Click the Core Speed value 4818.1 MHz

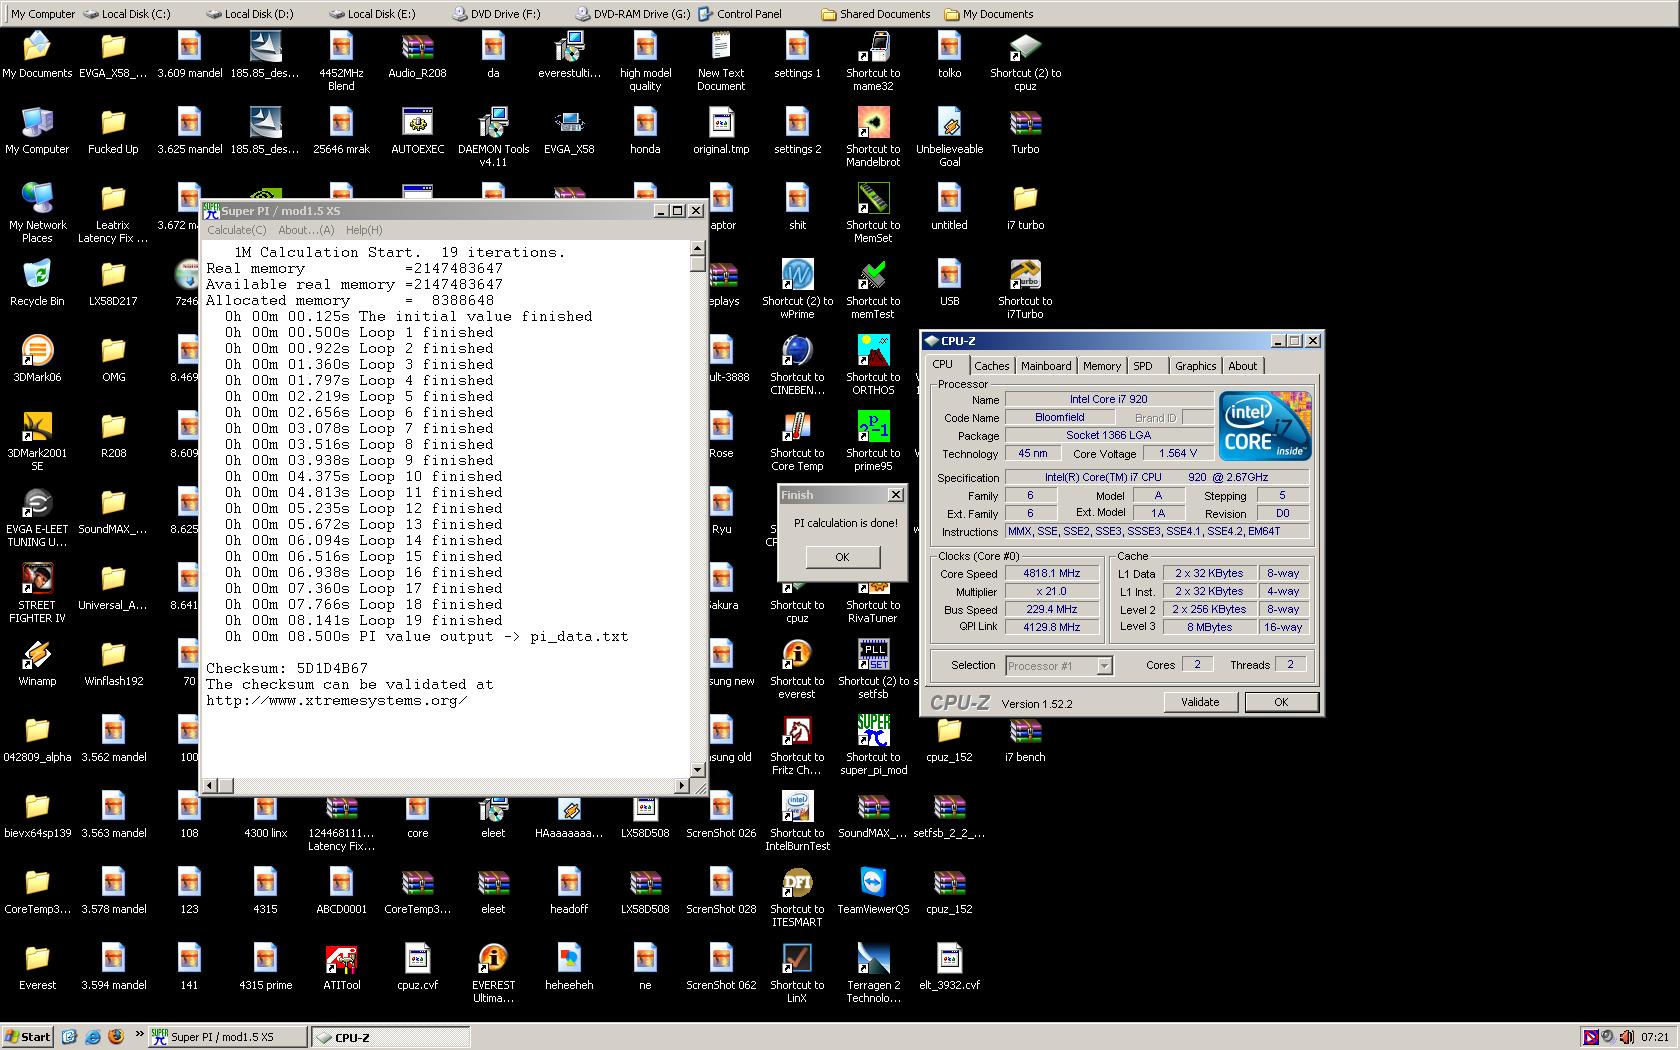pos(1051,574)
